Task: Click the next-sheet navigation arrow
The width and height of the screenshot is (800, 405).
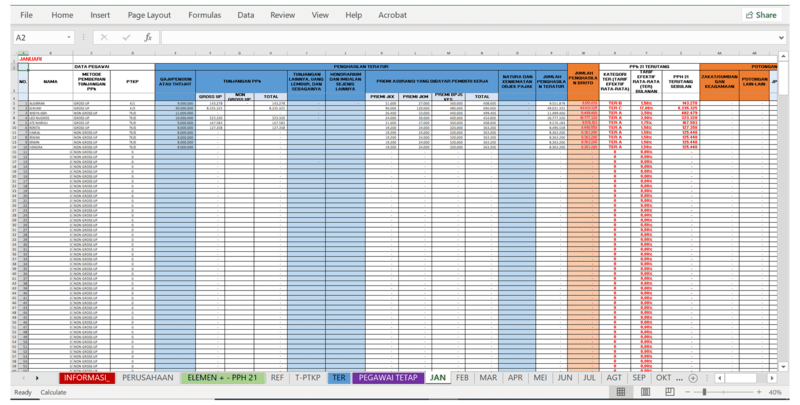Action: click(x=37, y=378)
